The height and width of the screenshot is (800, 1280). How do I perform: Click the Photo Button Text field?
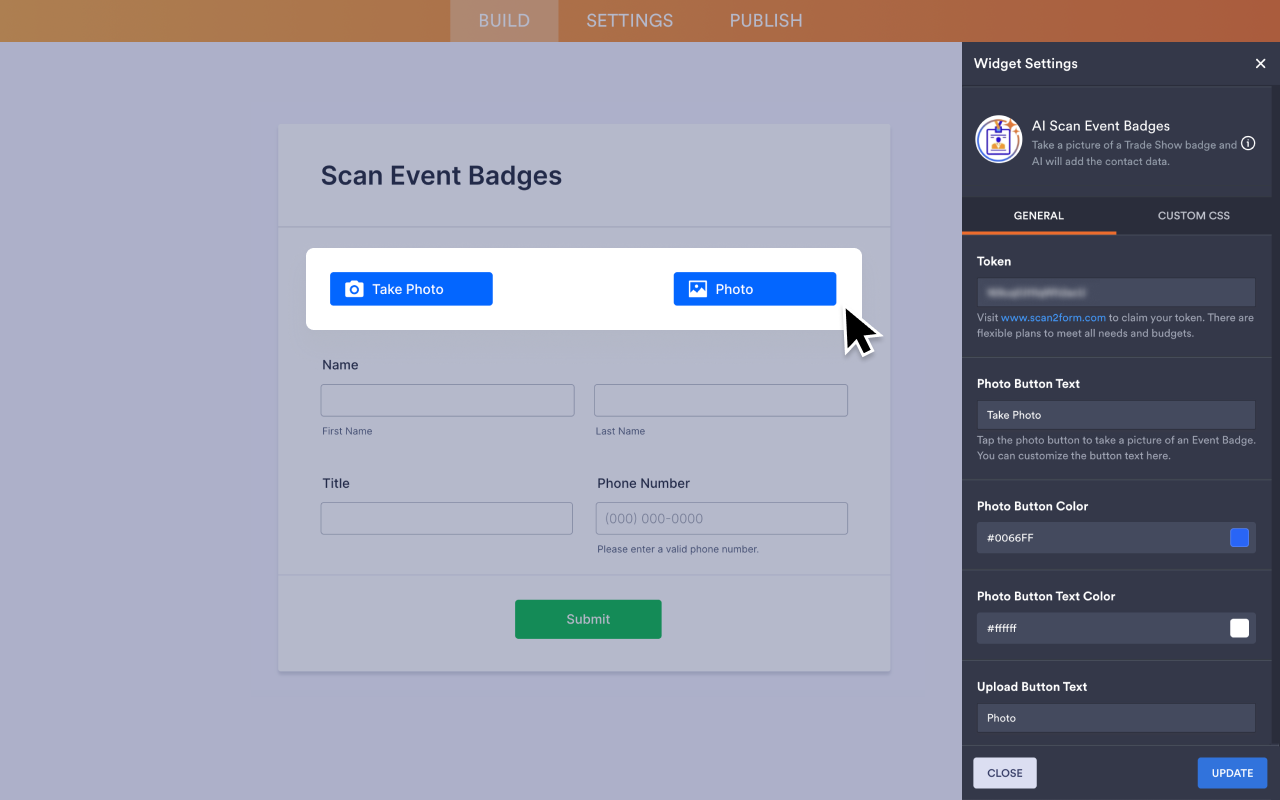pyautogui.click(x=1115, y=415)
